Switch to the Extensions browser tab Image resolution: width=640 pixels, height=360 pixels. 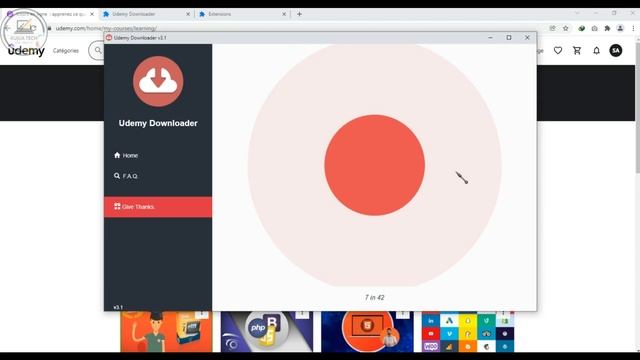pyautogui.click(x=242, y=14)
